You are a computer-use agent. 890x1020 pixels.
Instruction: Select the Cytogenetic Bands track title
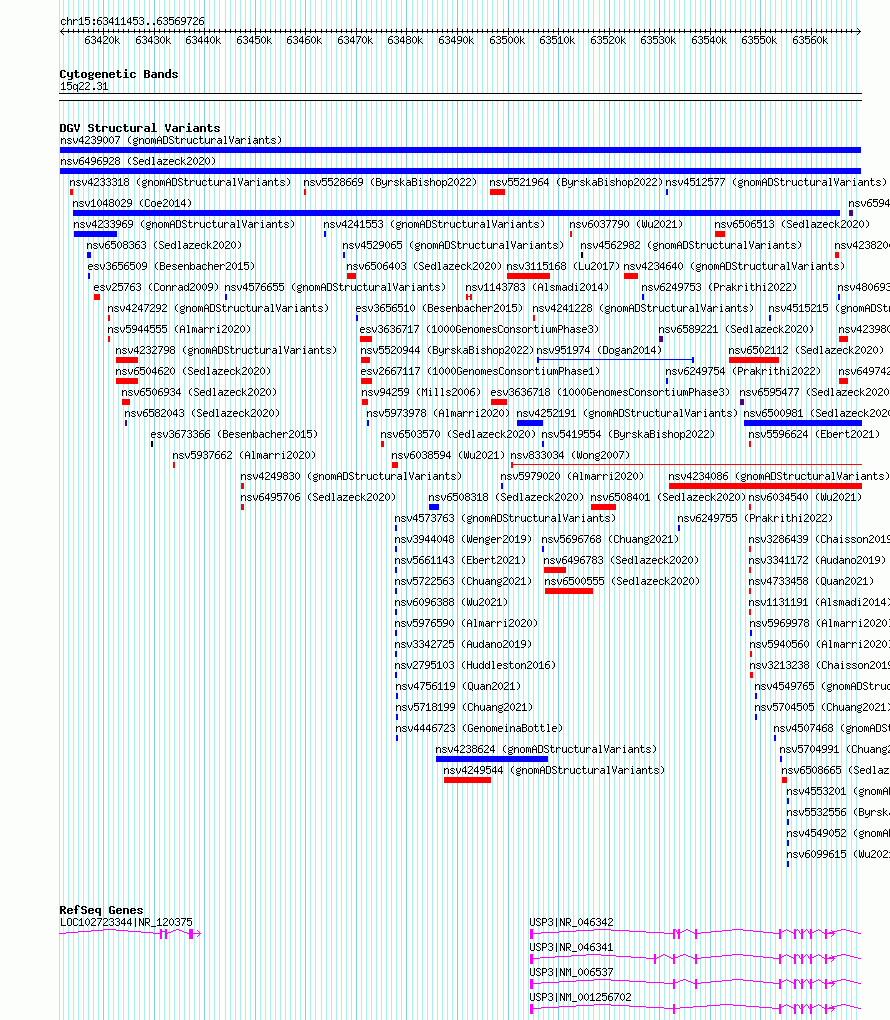[118, 74]
